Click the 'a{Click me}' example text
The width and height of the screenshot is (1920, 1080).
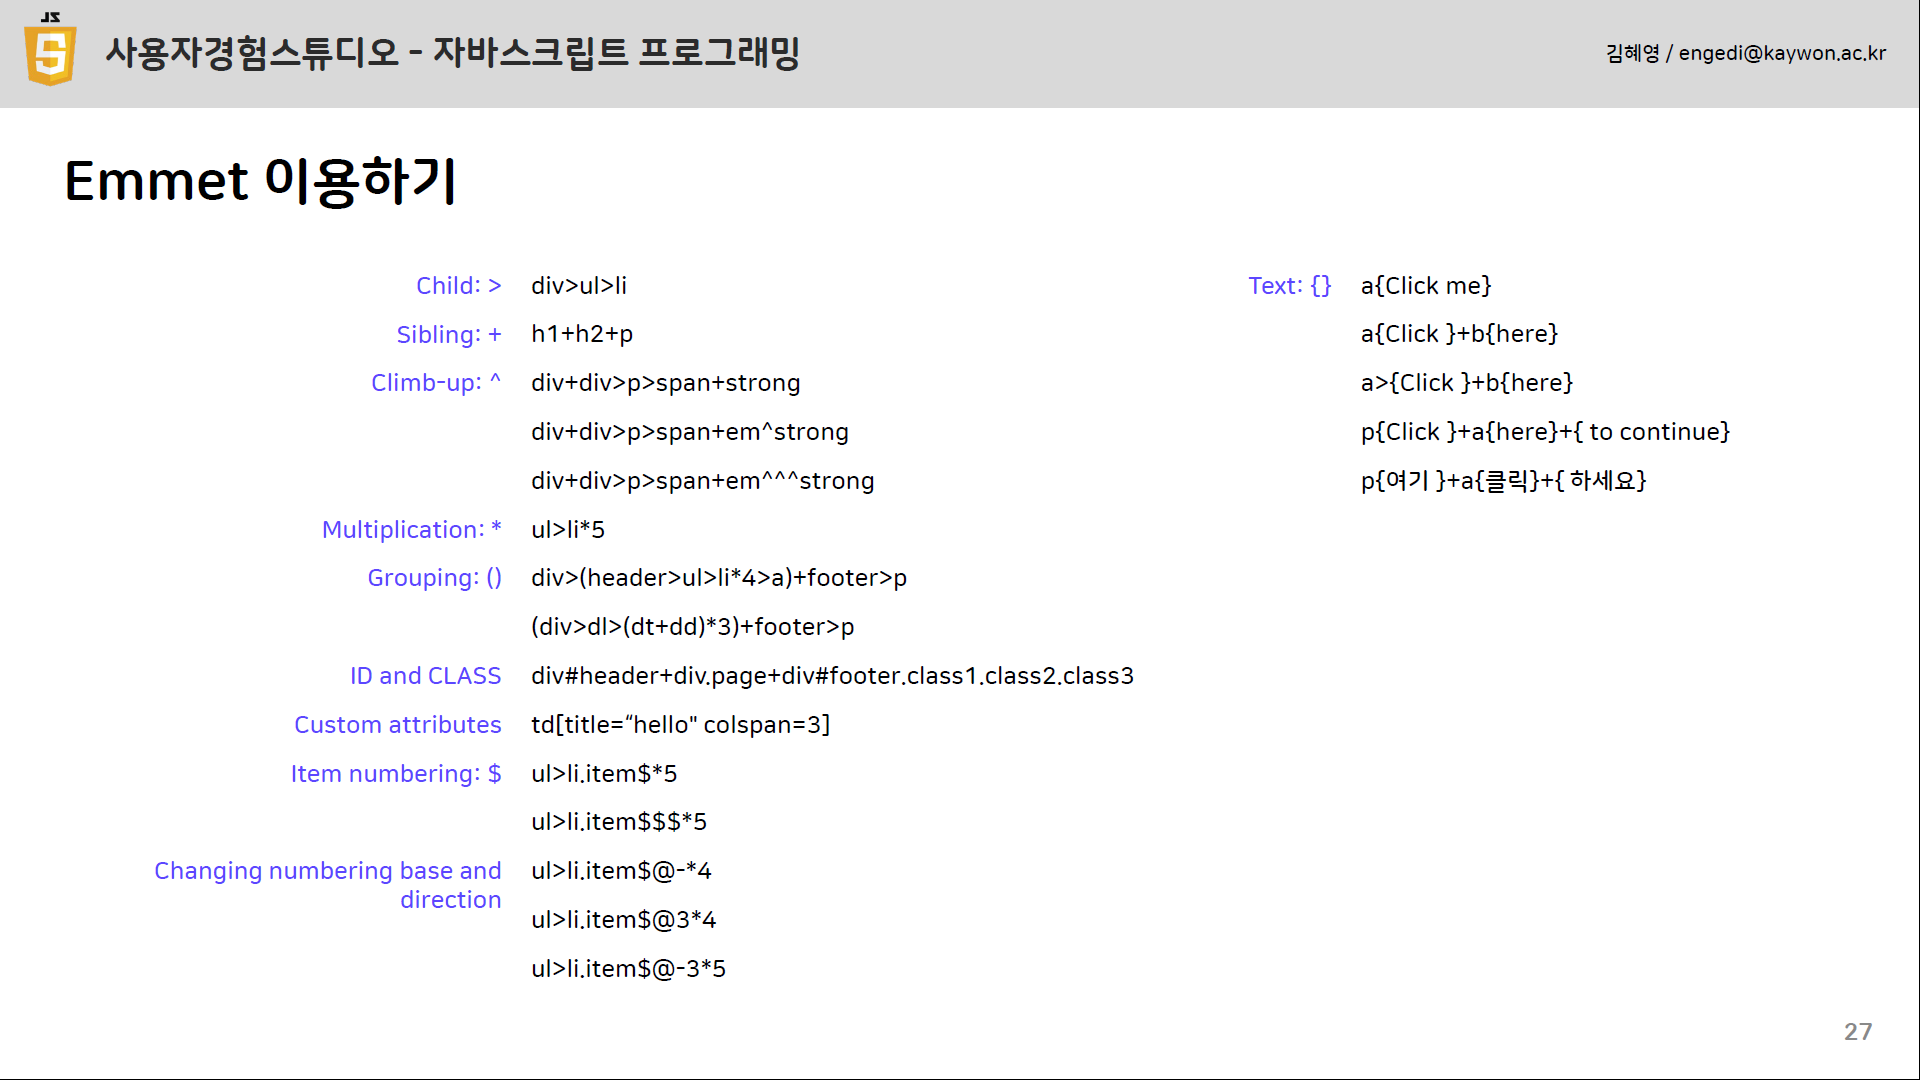click(1425, 286)
